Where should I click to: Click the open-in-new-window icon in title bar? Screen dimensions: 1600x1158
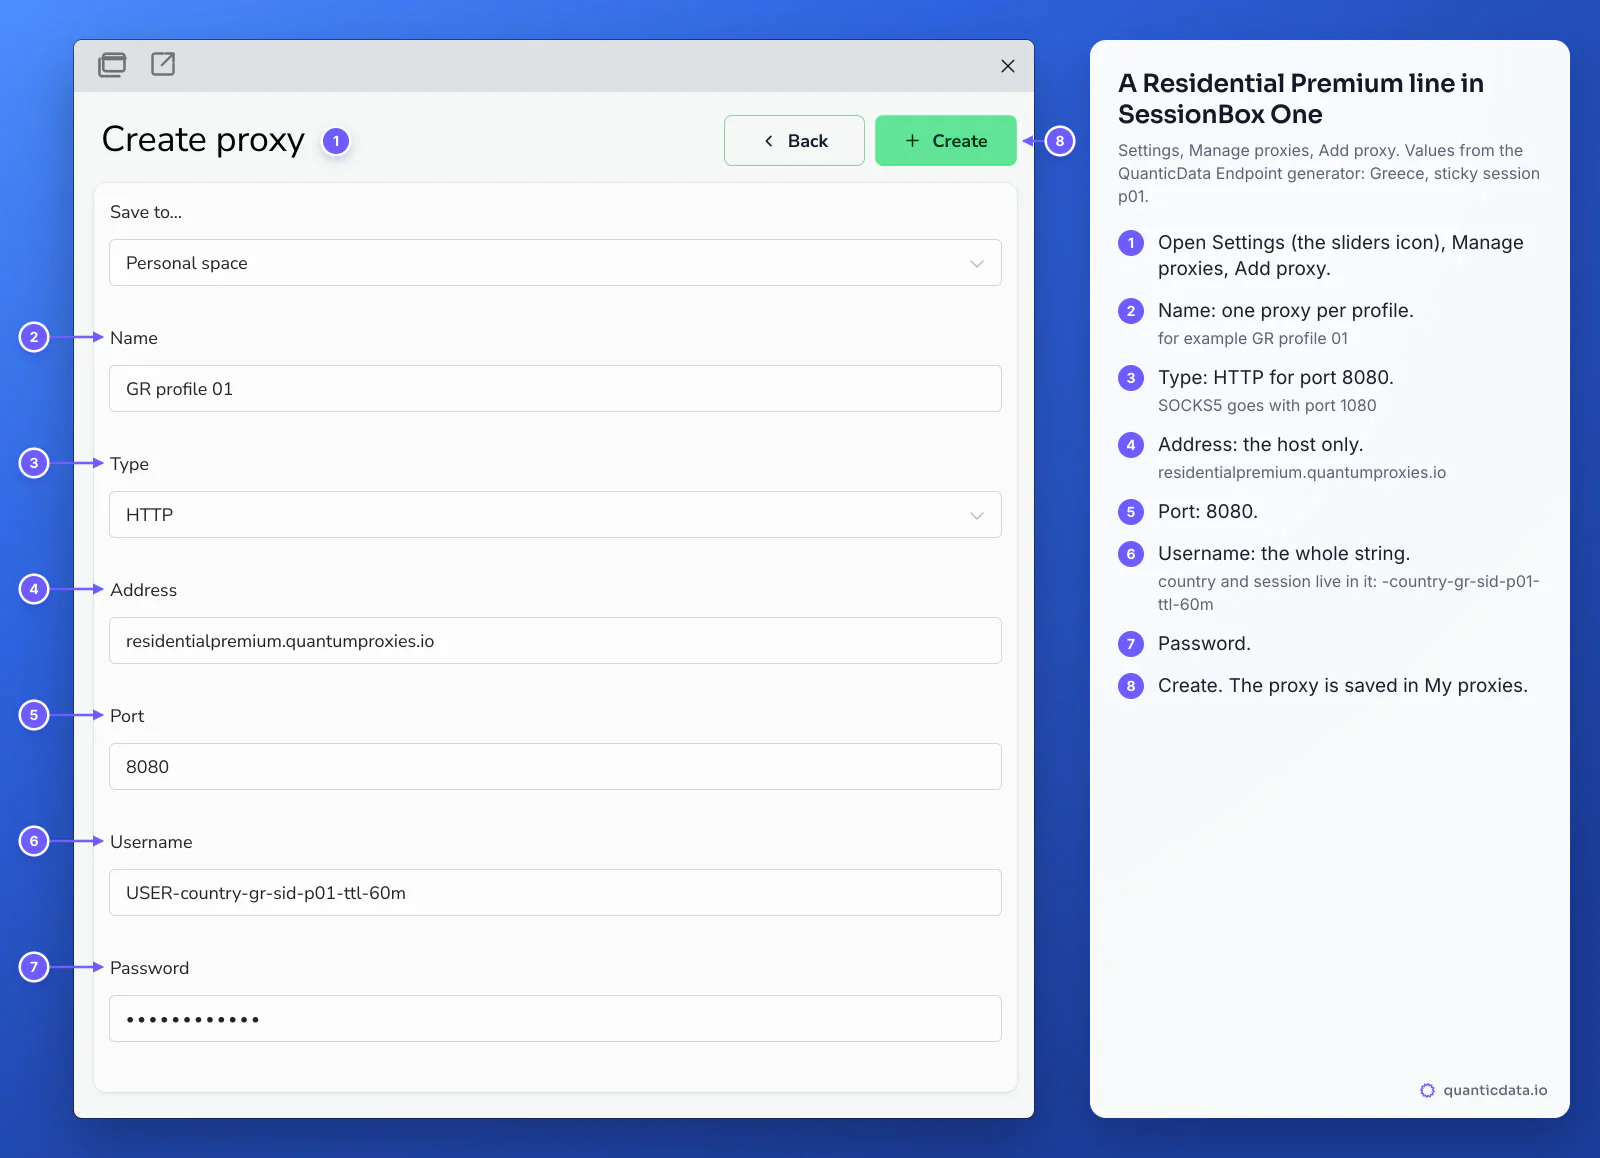point(163,64)
